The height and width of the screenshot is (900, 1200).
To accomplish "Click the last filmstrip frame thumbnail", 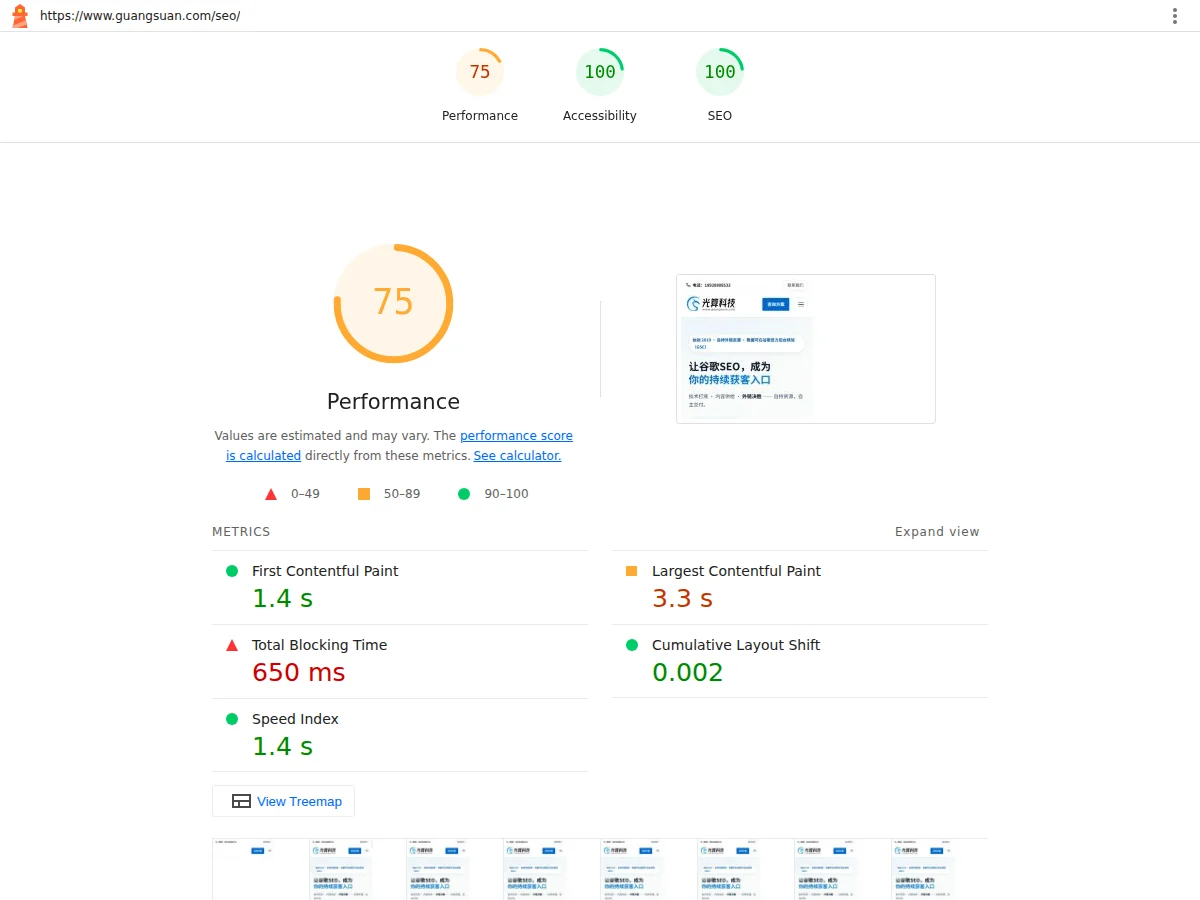I will point(925,869).
